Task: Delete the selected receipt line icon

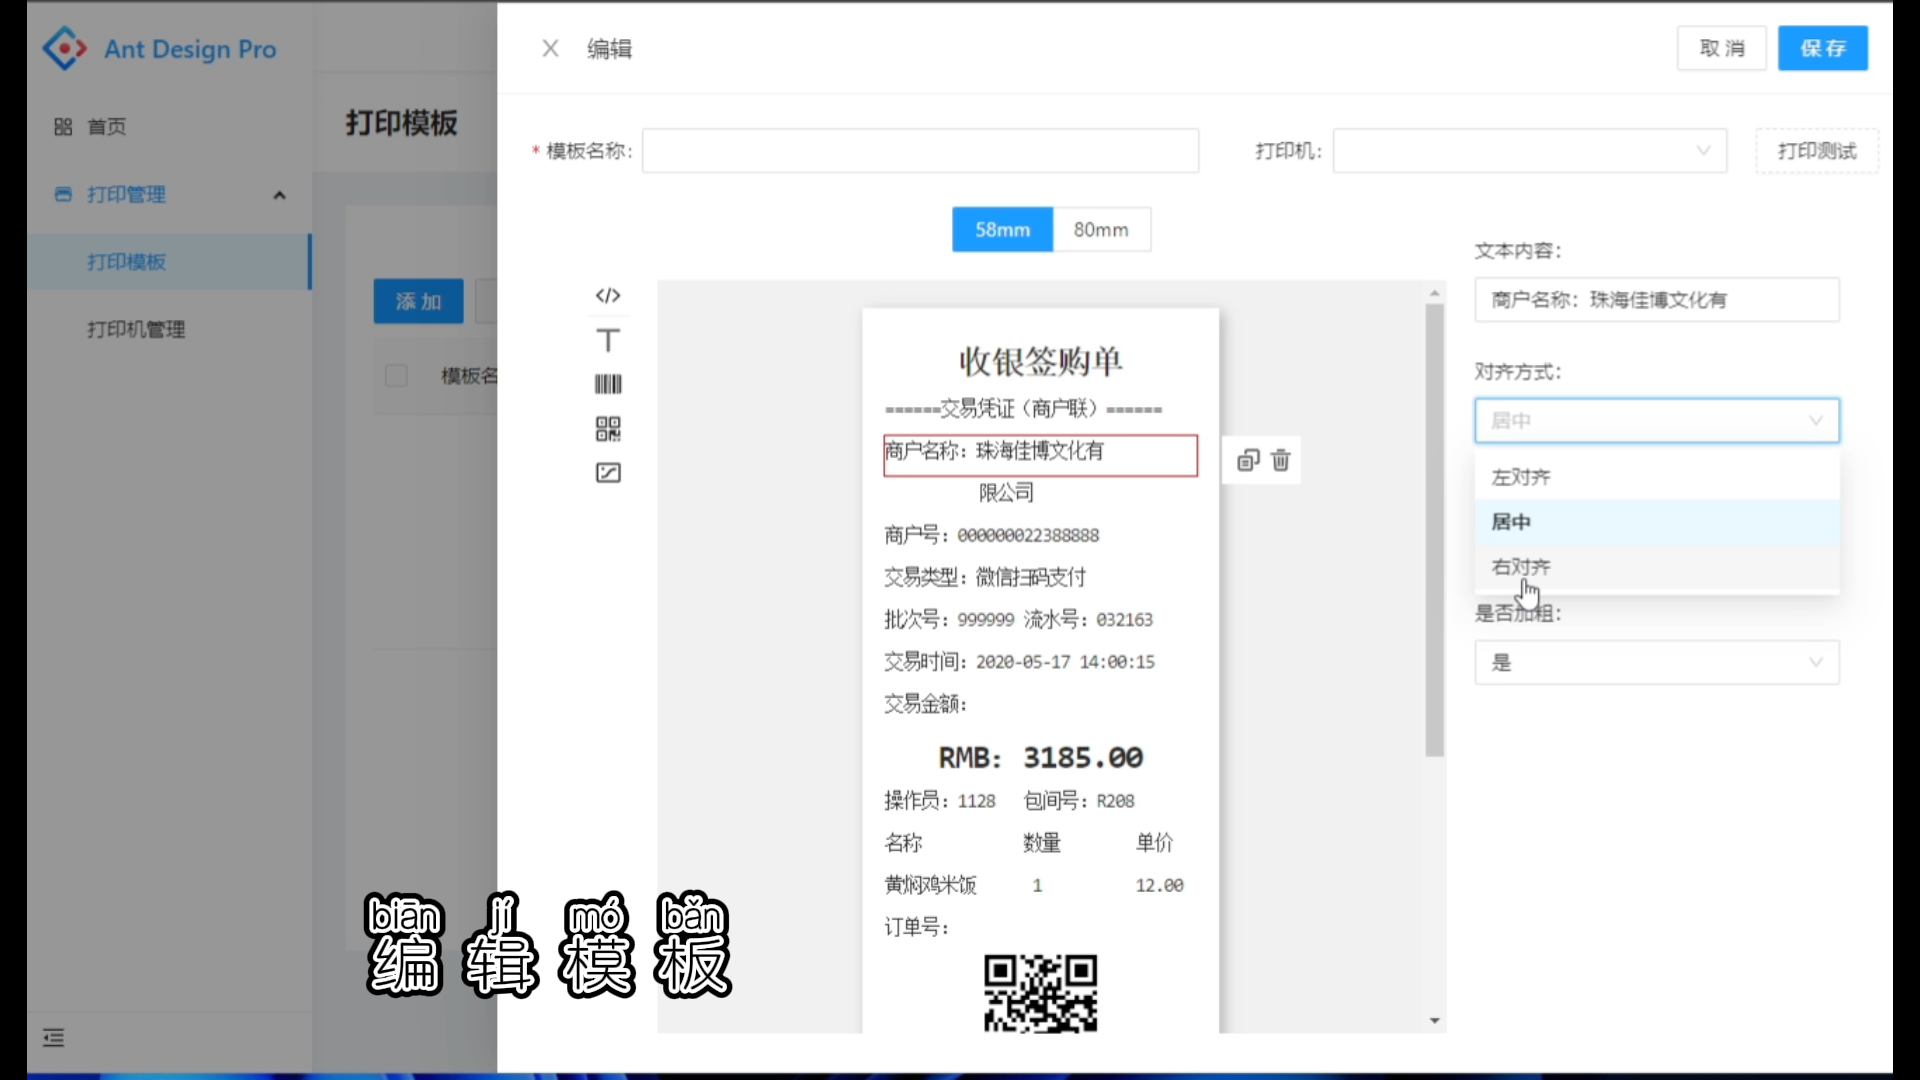Action: pyautogui.click(x=1281, y=460)
